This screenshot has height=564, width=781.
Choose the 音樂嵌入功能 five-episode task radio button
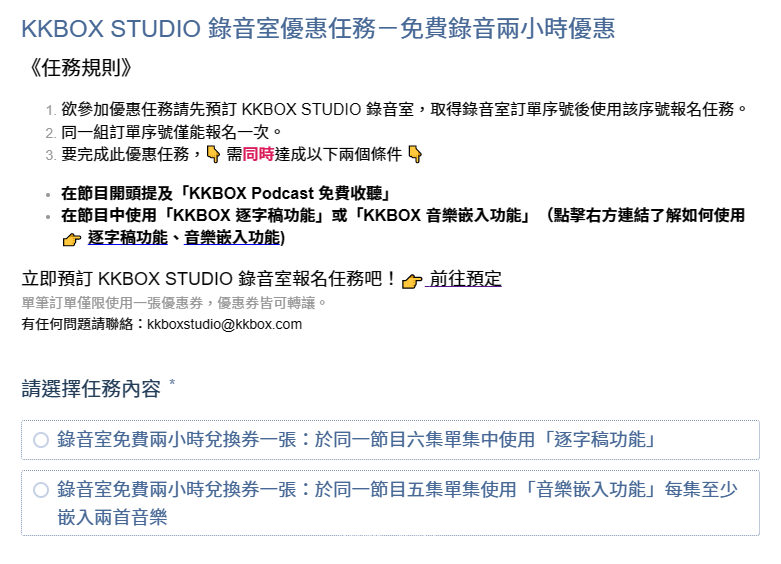pyautogui.click(x=41, y=490)
